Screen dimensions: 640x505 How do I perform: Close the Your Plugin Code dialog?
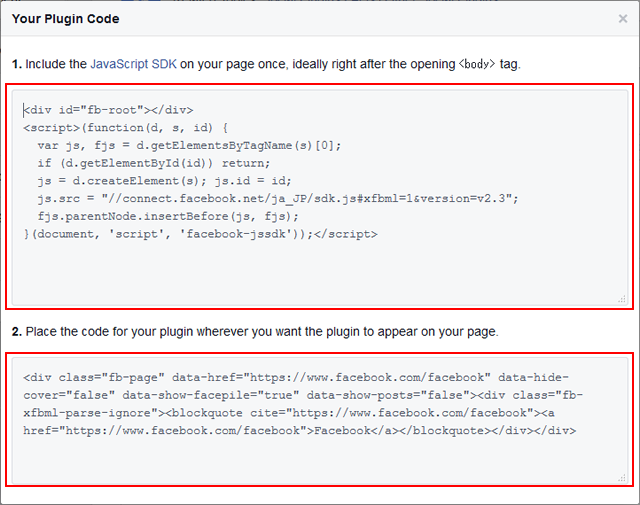(x=622, y=19)
